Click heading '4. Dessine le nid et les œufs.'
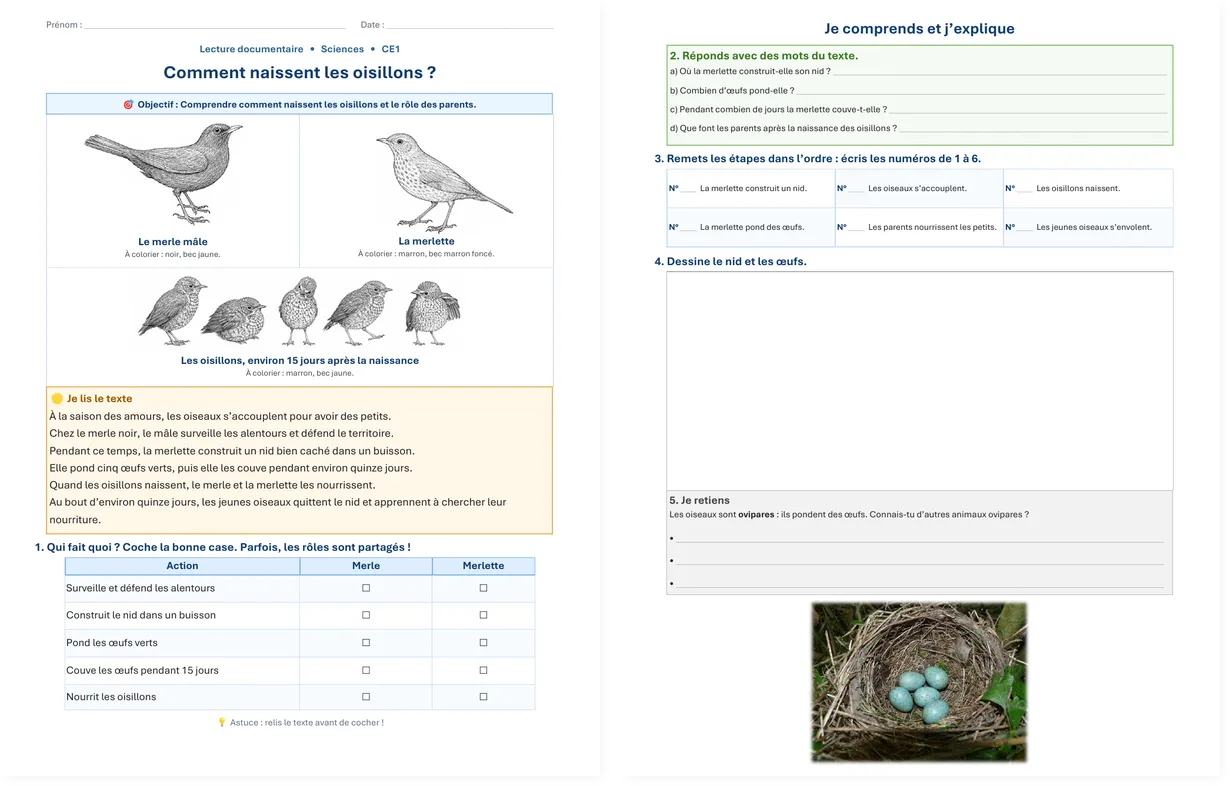This screenshot has width=1230, height=786. (x=730, y=262)
